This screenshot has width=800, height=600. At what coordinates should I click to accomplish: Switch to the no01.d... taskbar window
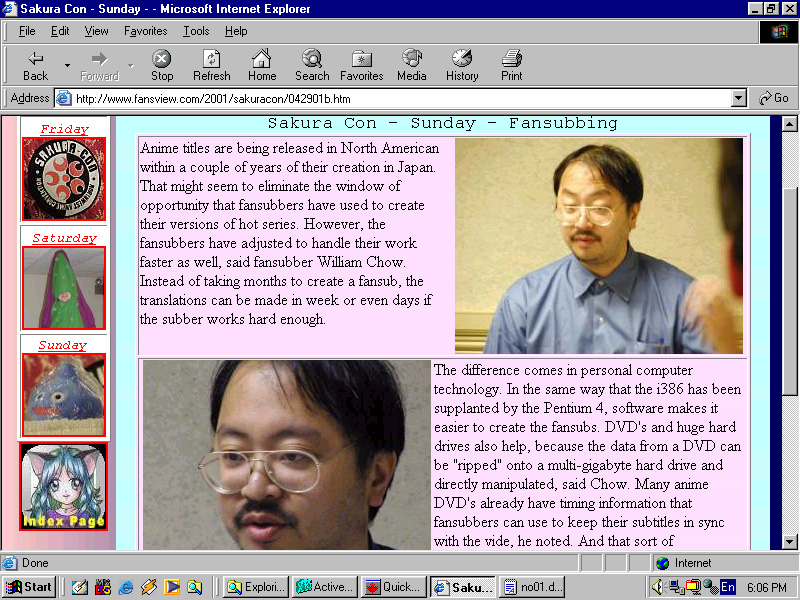click(532, 587)
